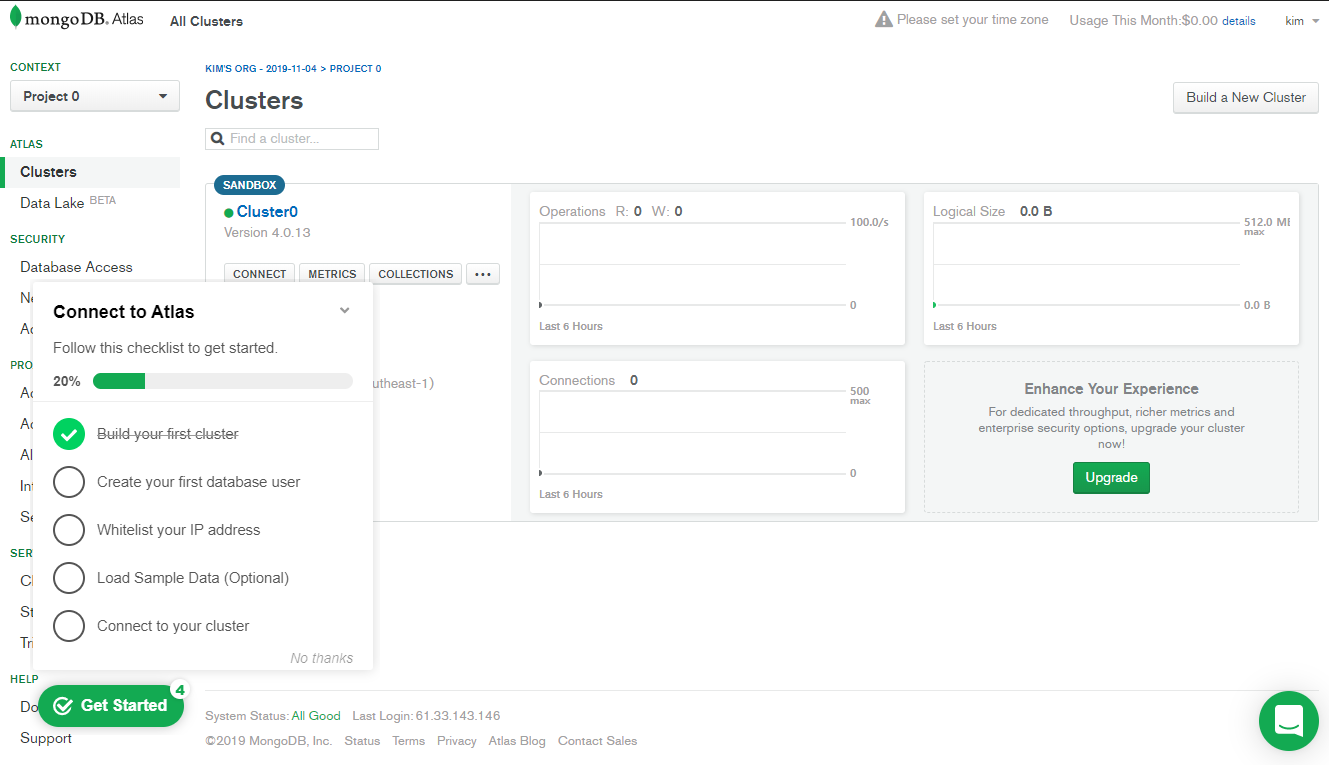
Task: Click the MongoDB Atlas leaf logo
Action: 15,18
